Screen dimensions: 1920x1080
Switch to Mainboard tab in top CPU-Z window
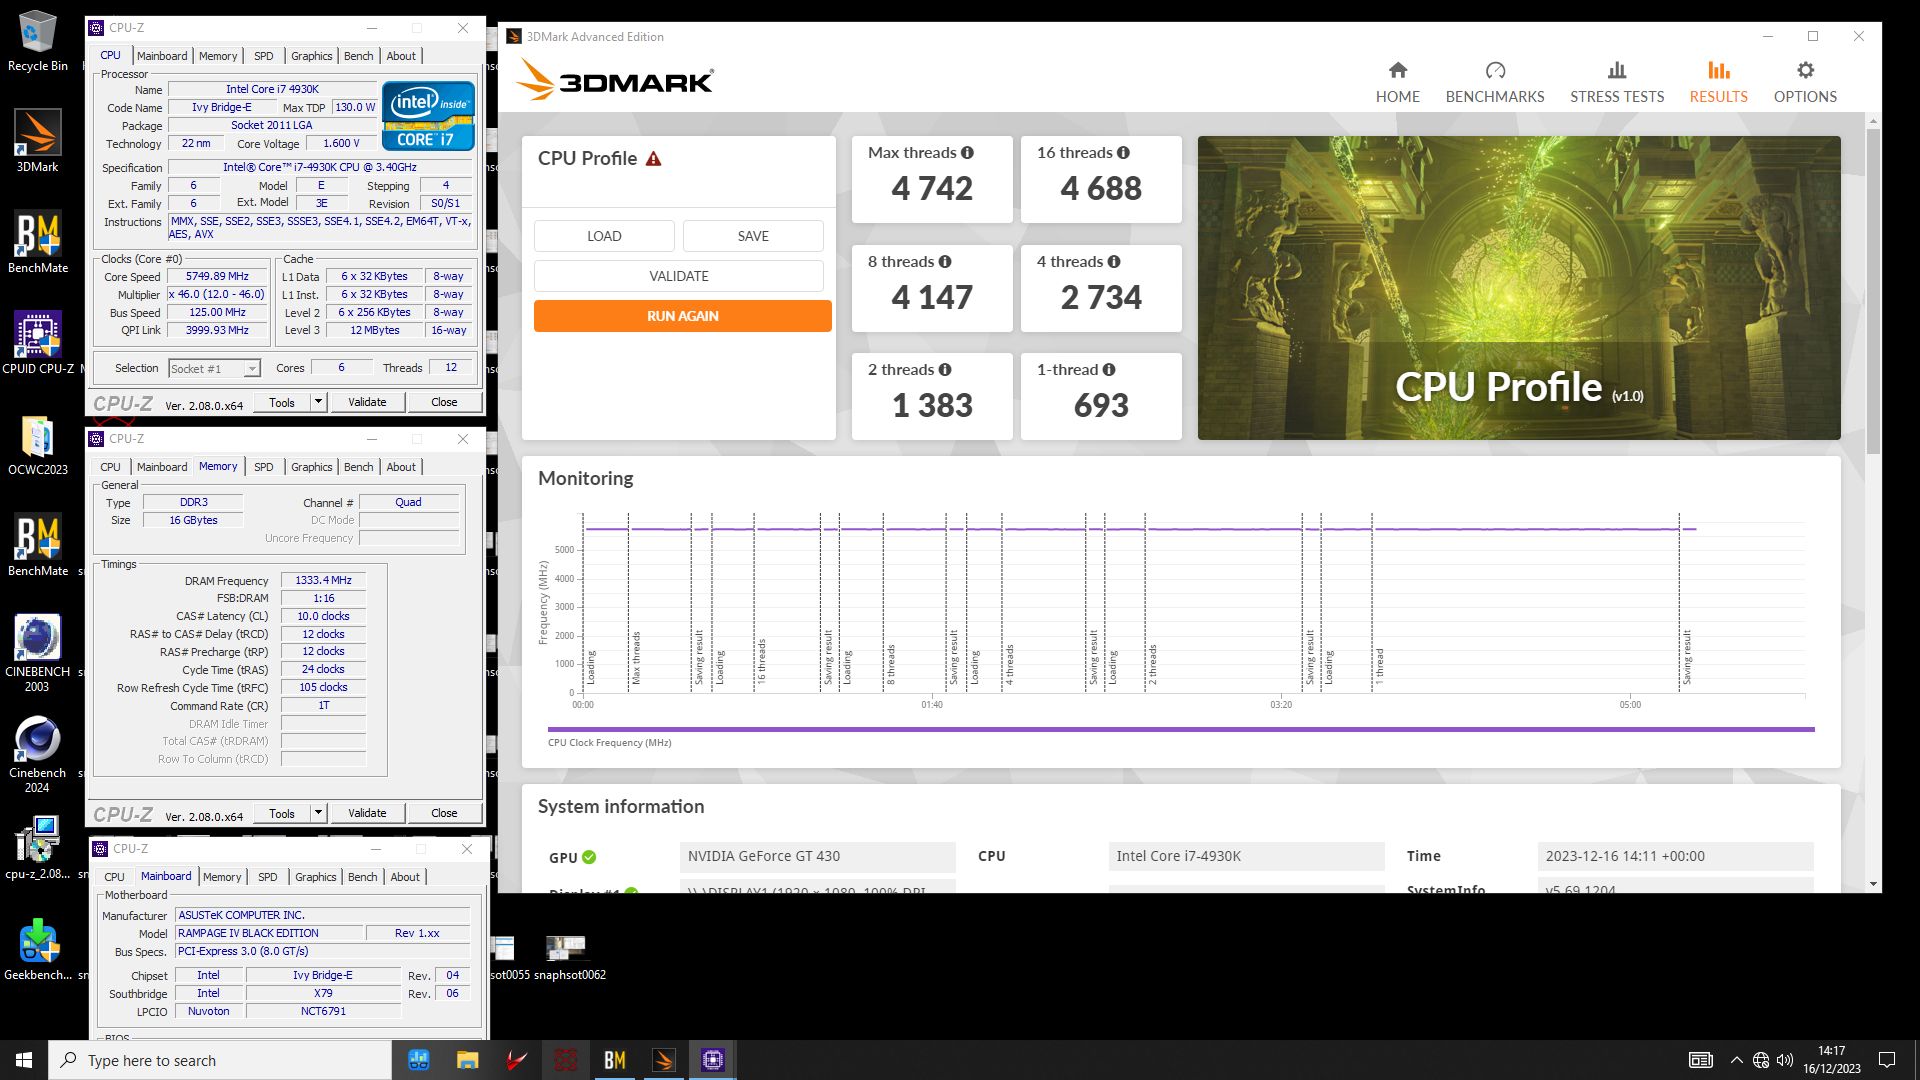tap(162, 56)
